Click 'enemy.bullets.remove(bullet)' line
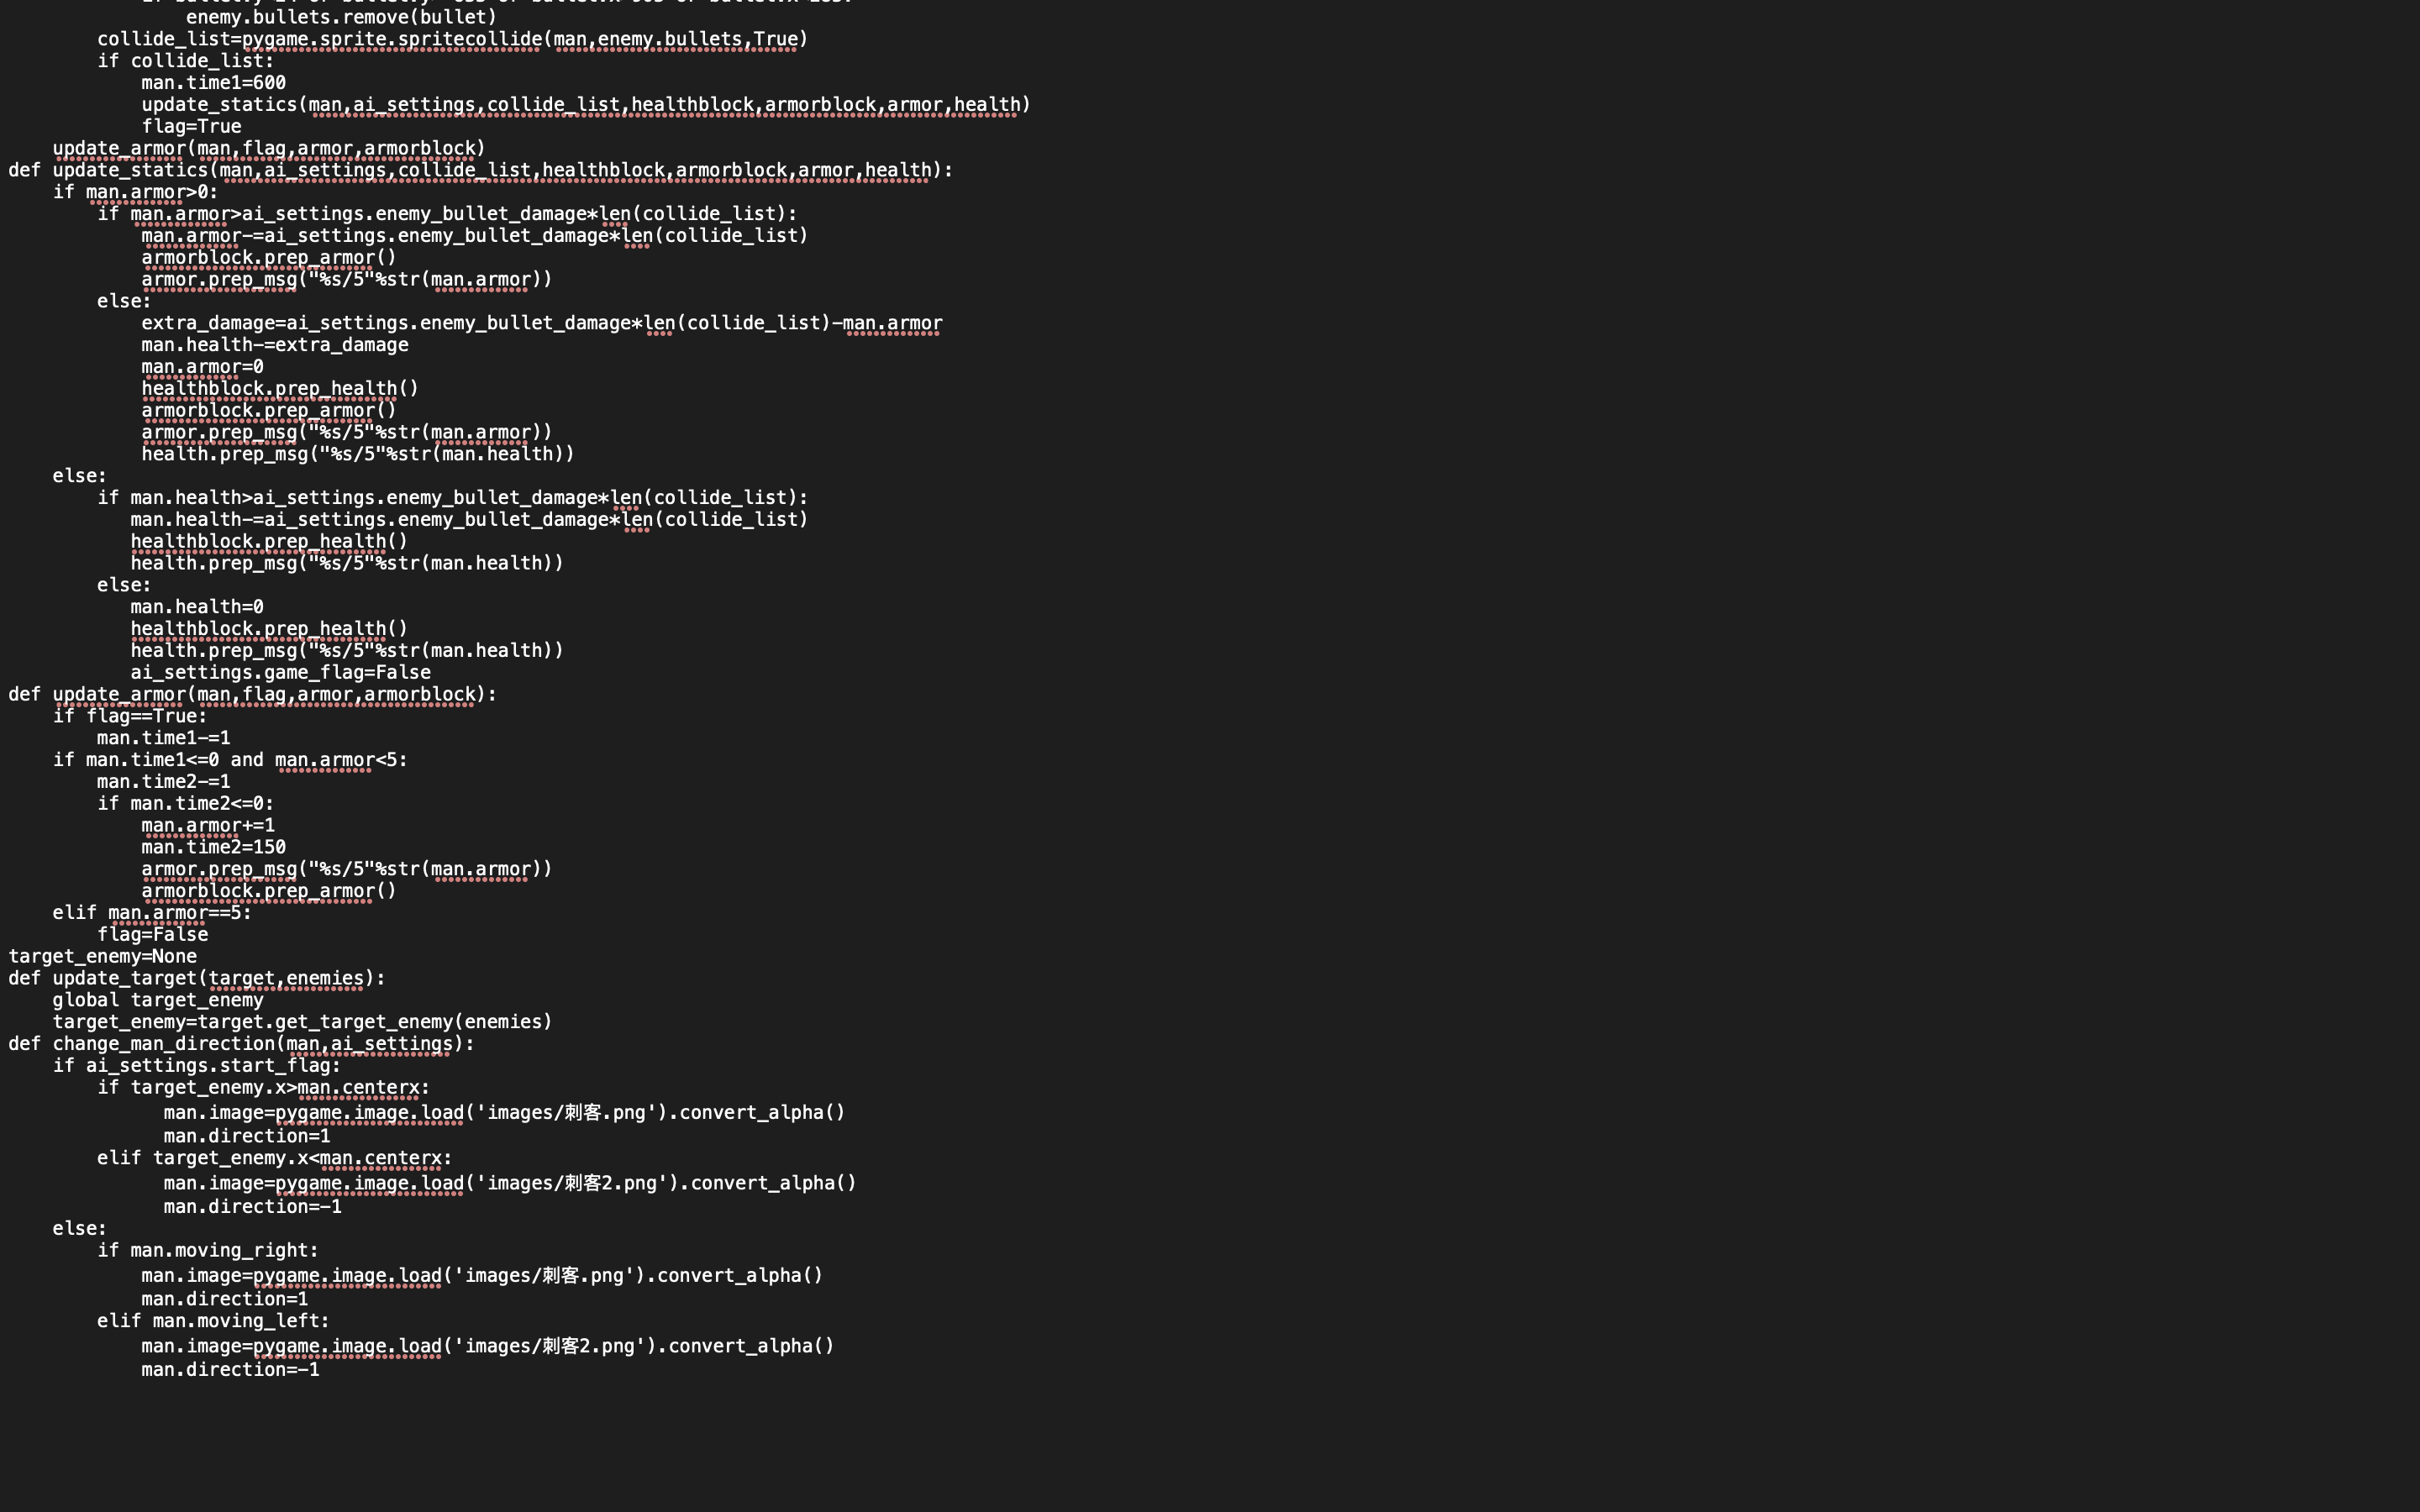2420x1512 pixels. coord(341,17)
